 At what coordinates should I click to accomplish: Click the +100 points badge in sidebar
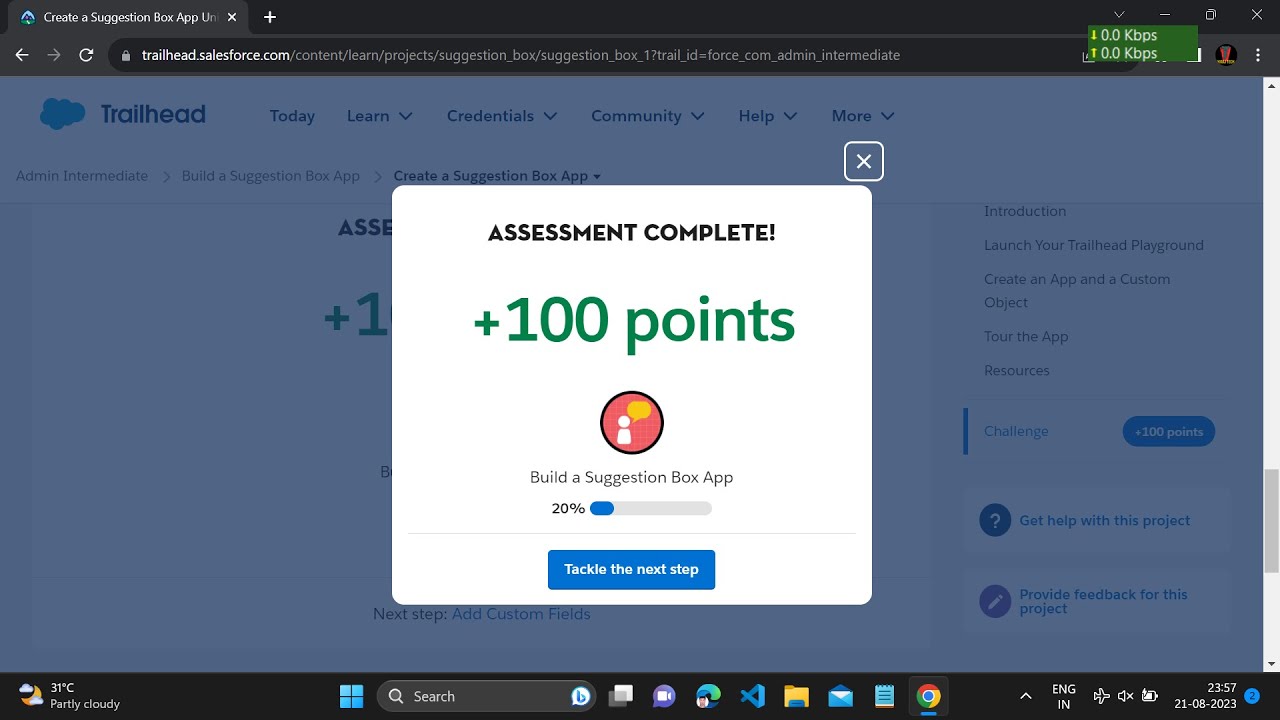tap(1169, 432)
